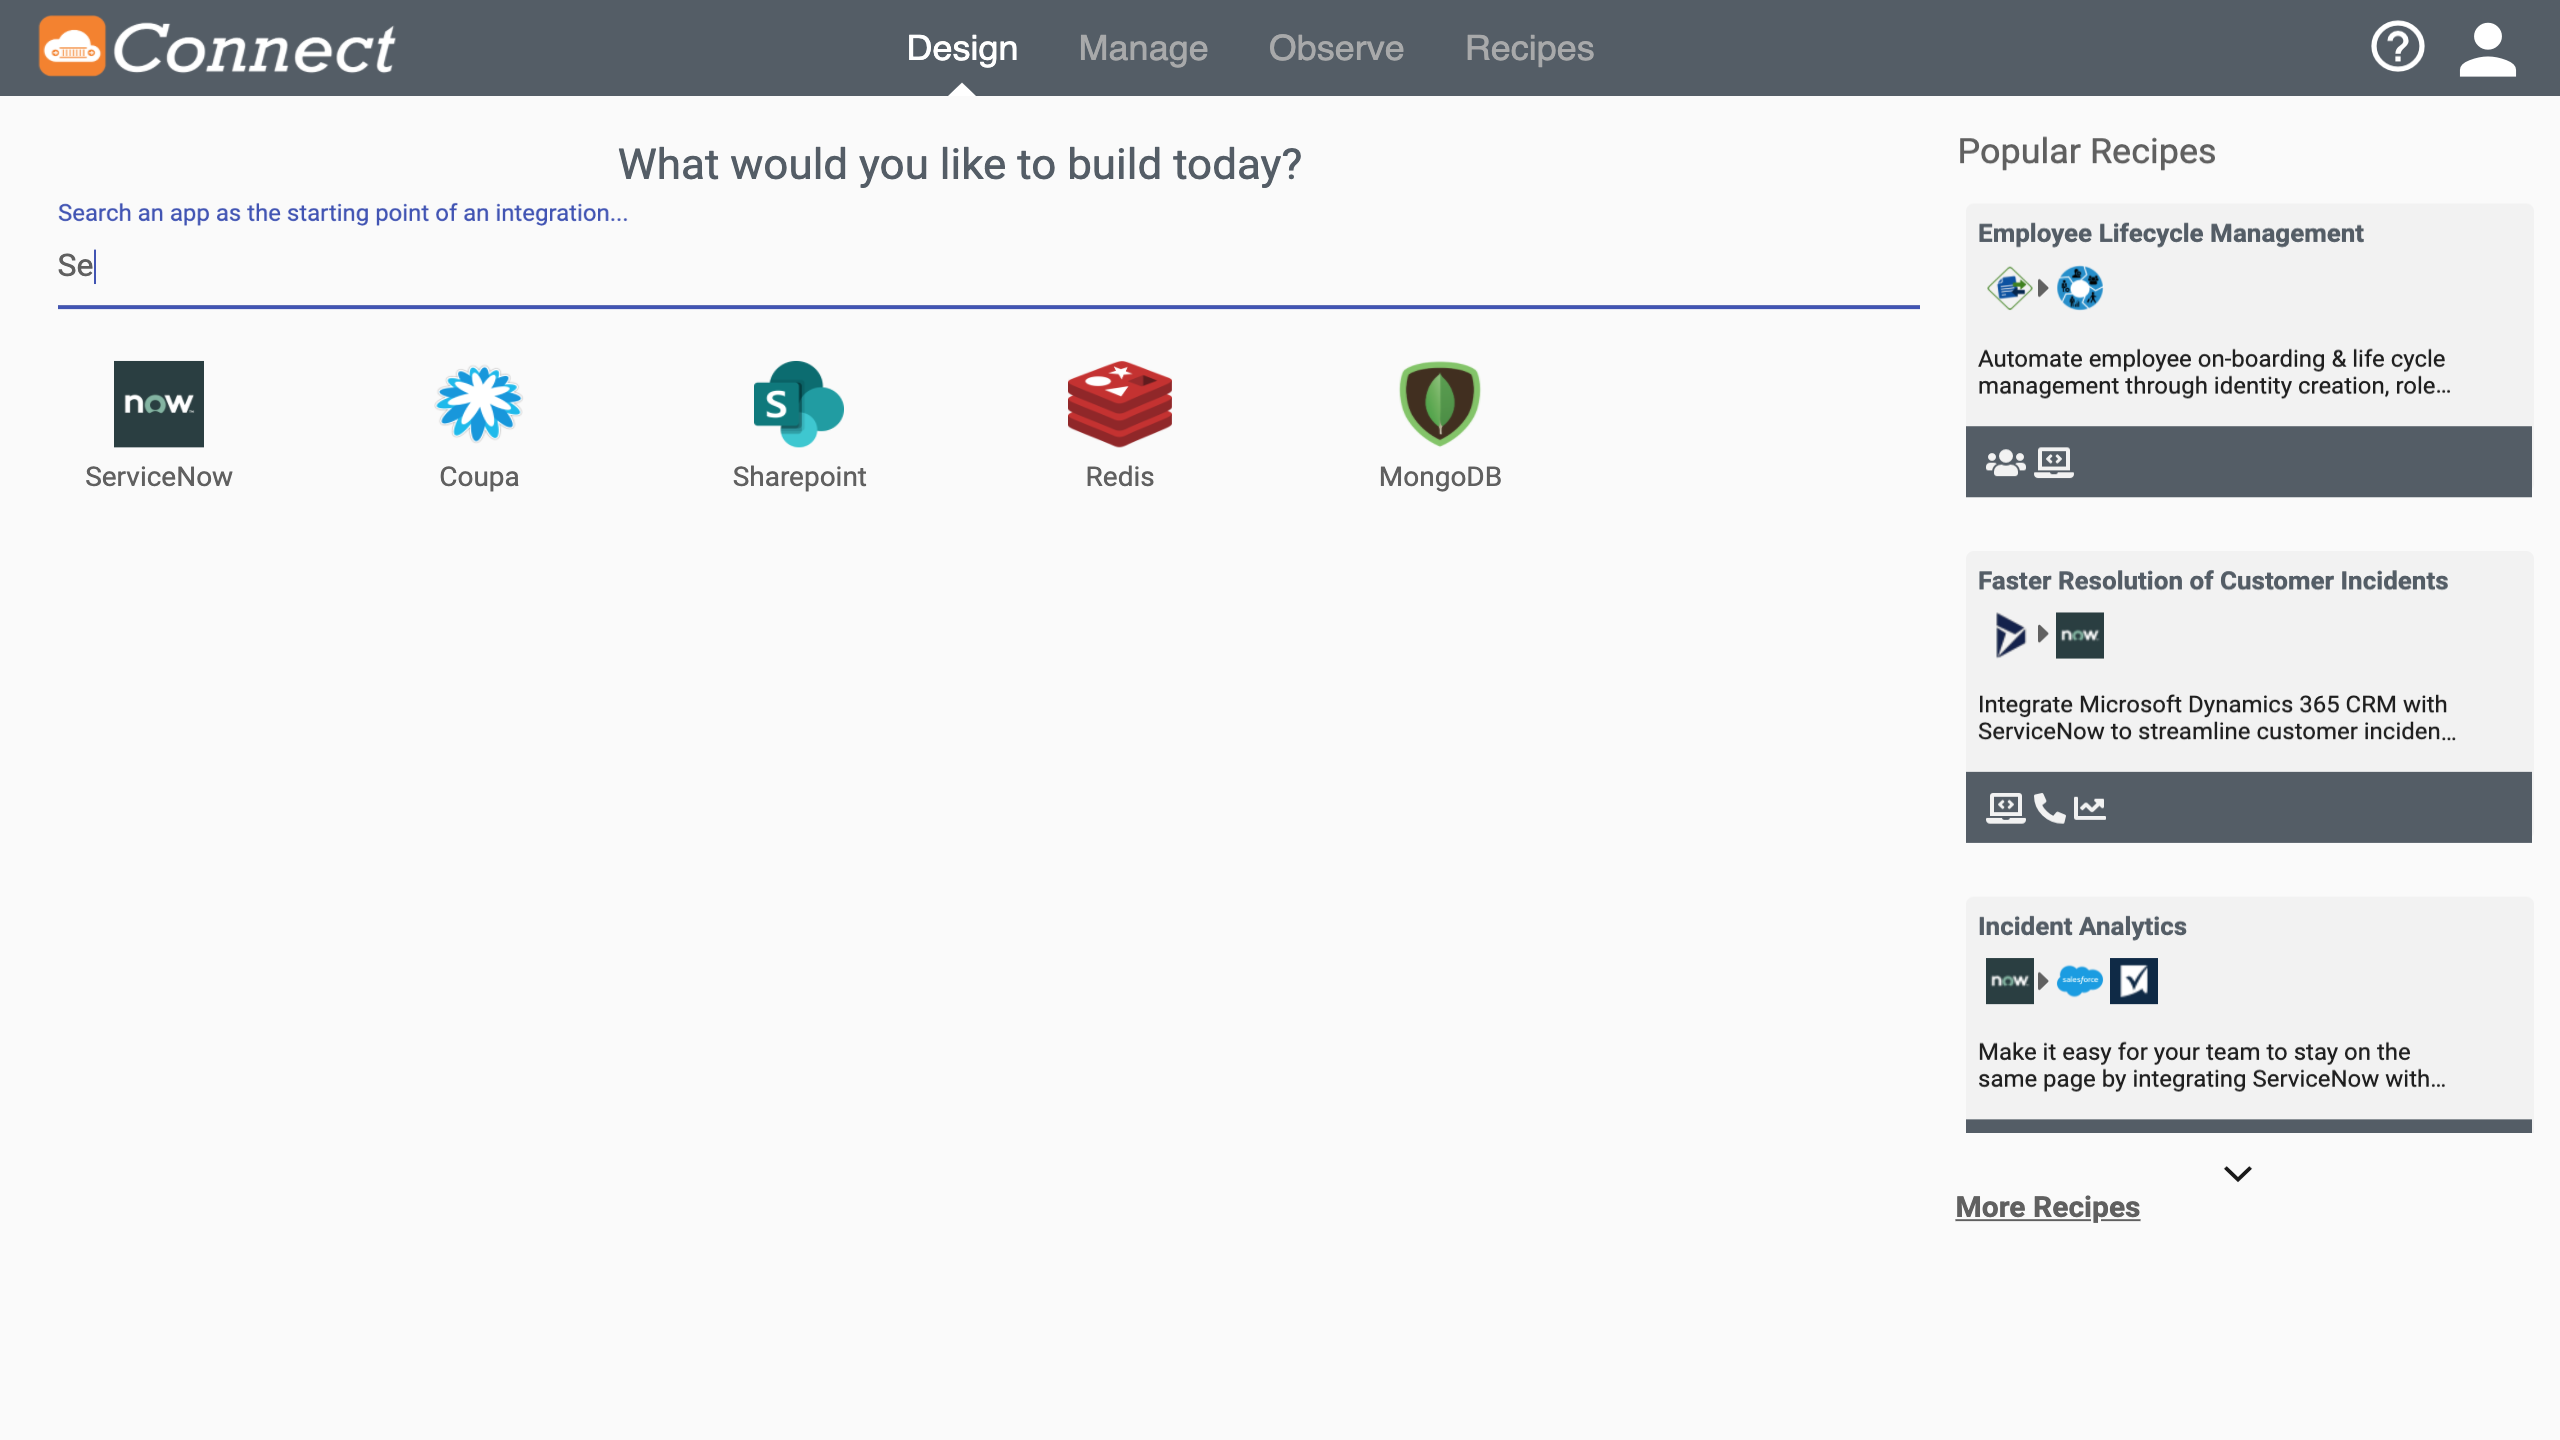Open the help question mark icon
The image size is (2560, 1440).
click(2397, 47)
